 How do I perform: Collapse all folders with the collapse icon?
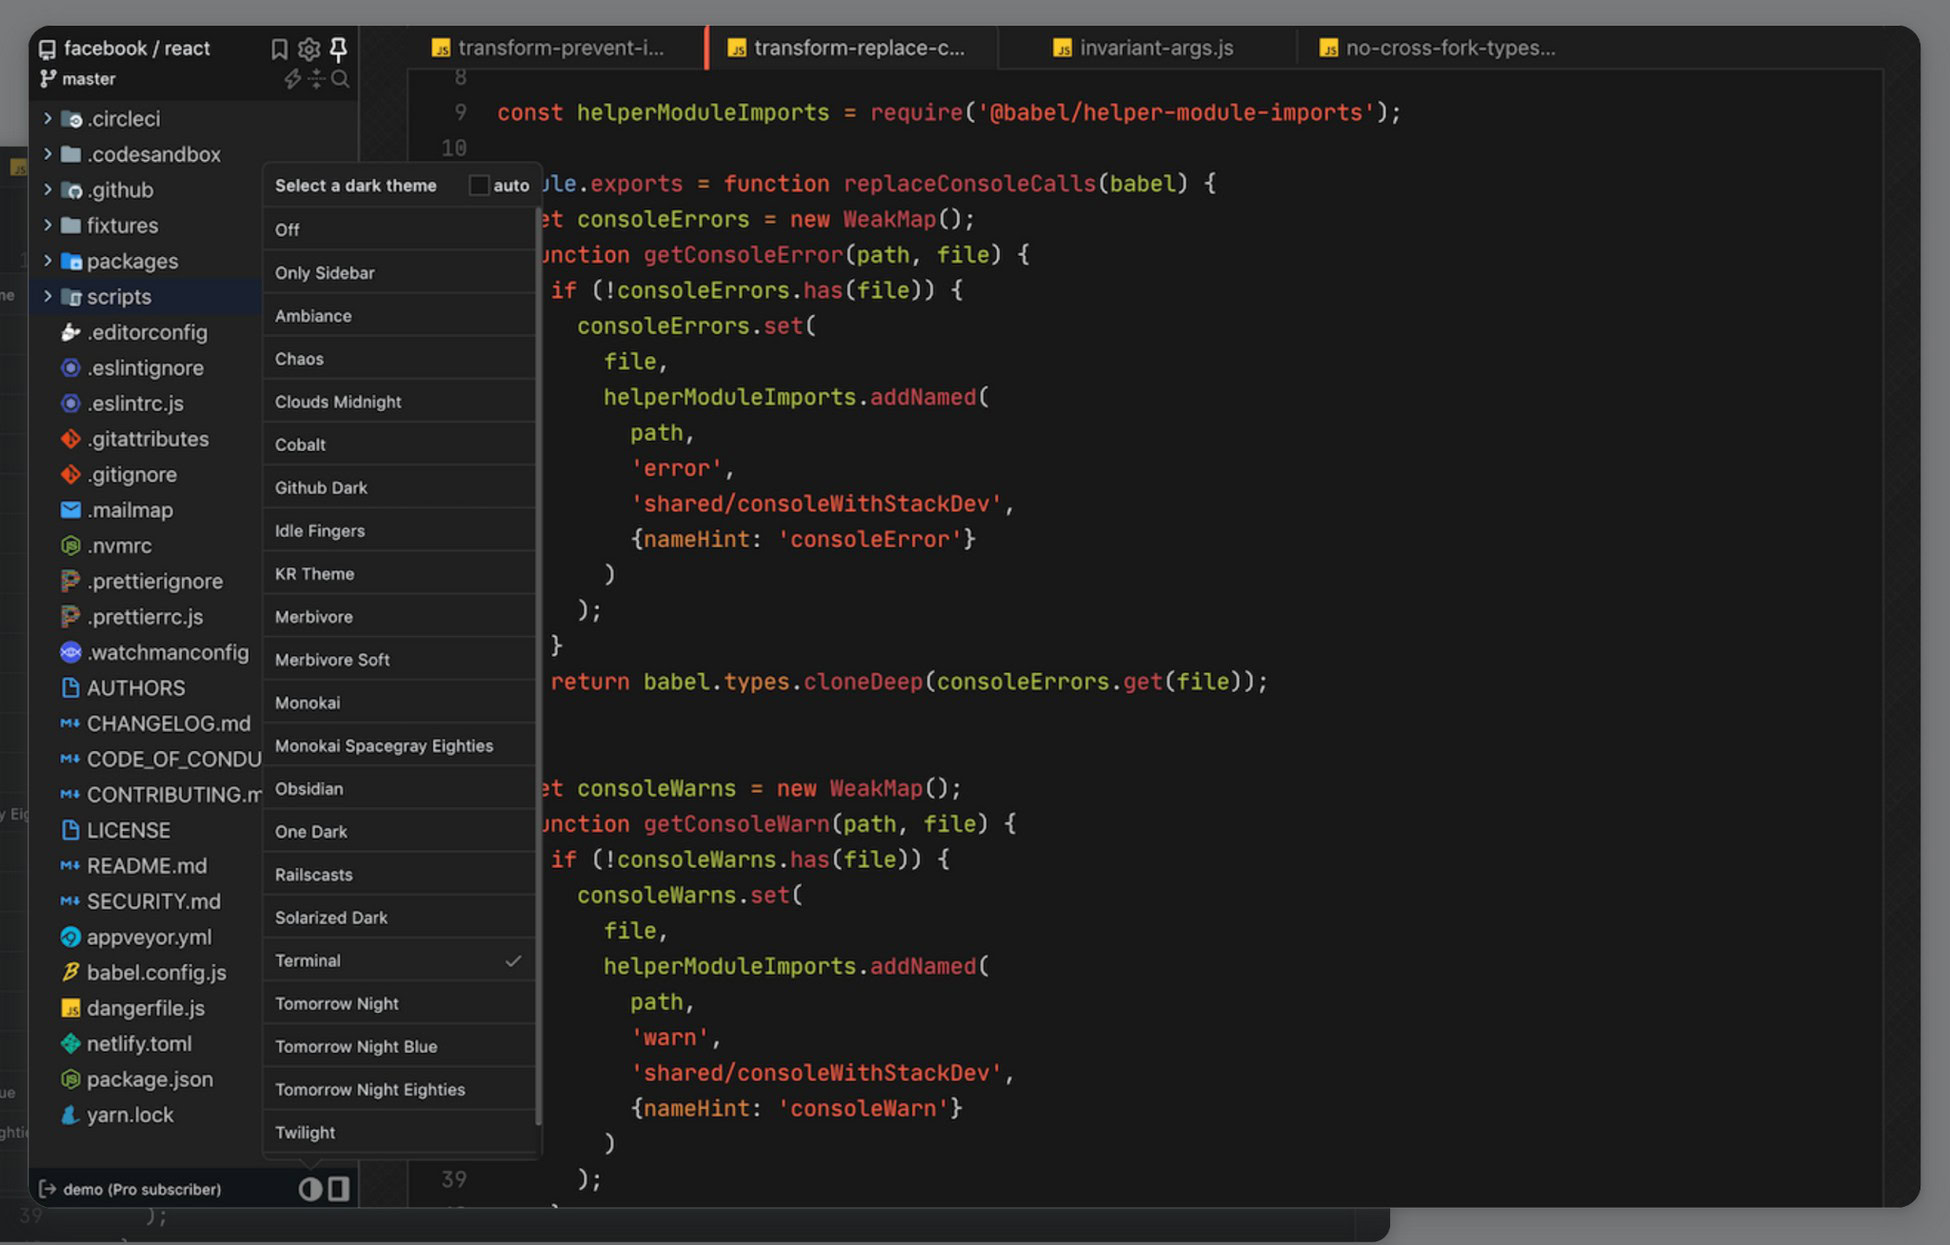click(316, 79)
